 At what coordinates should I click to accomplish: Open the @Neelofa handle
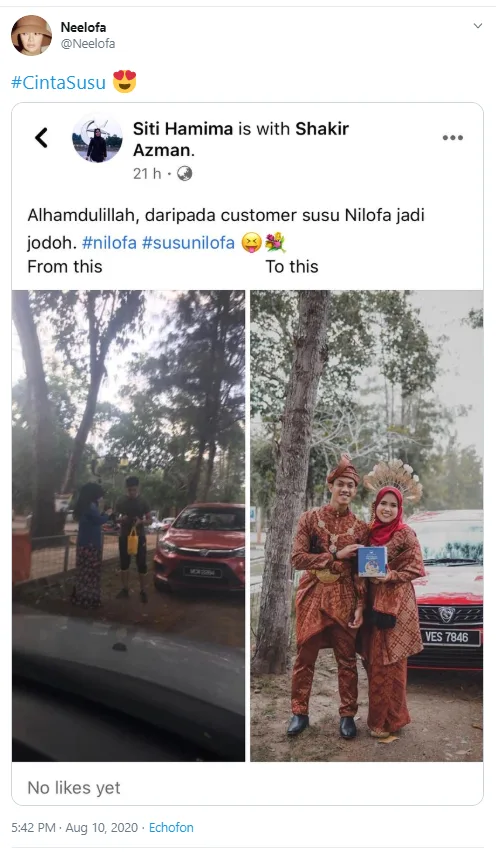(x=88, y=44)
